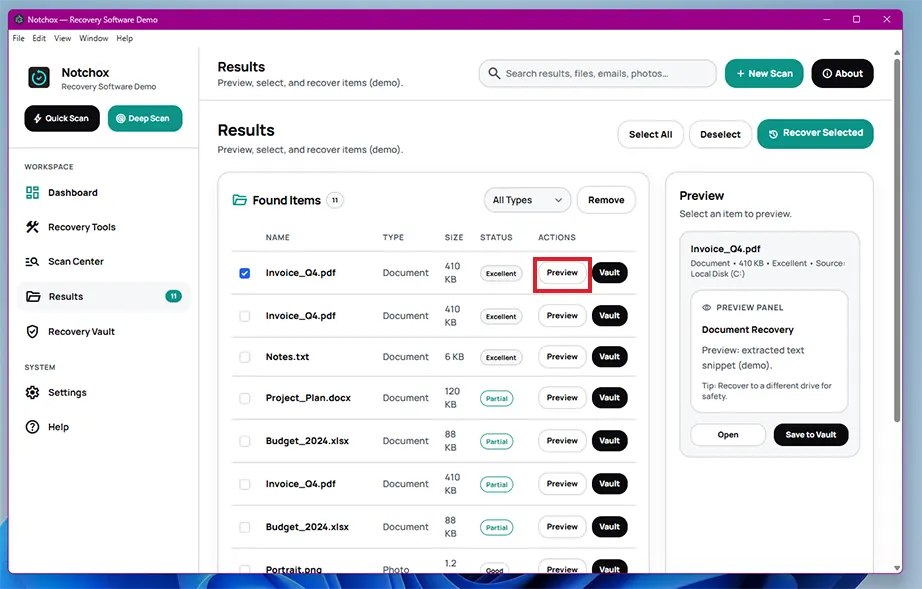The width and height of the screenshot is (922, 589).
Task: Open Recovery Tools via its wrench icon
Action: 32,227
